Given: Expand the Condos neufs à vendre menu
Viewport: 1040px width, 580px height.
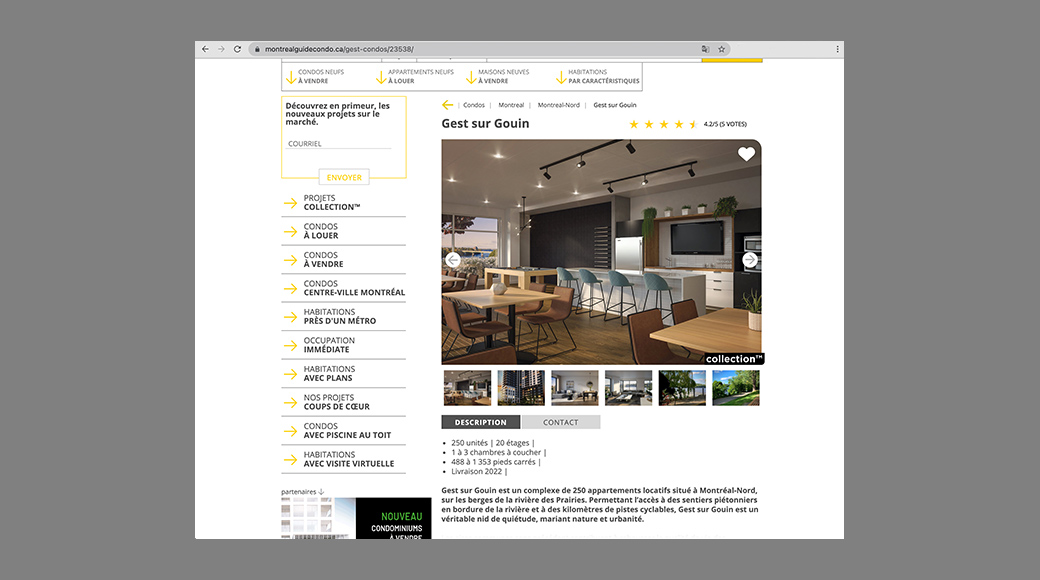Looking at the screenshot, I should (x=318, y=75).
